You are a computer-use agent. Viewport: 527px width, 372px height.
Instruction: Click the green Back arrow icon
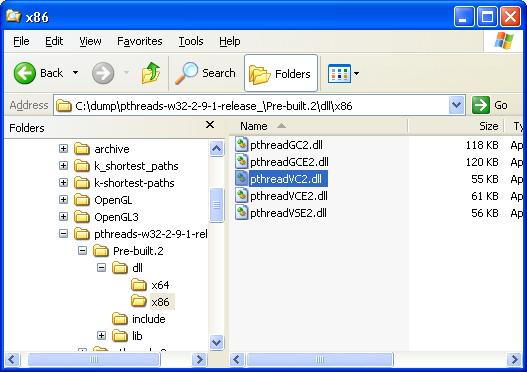(x=25, y=73)
